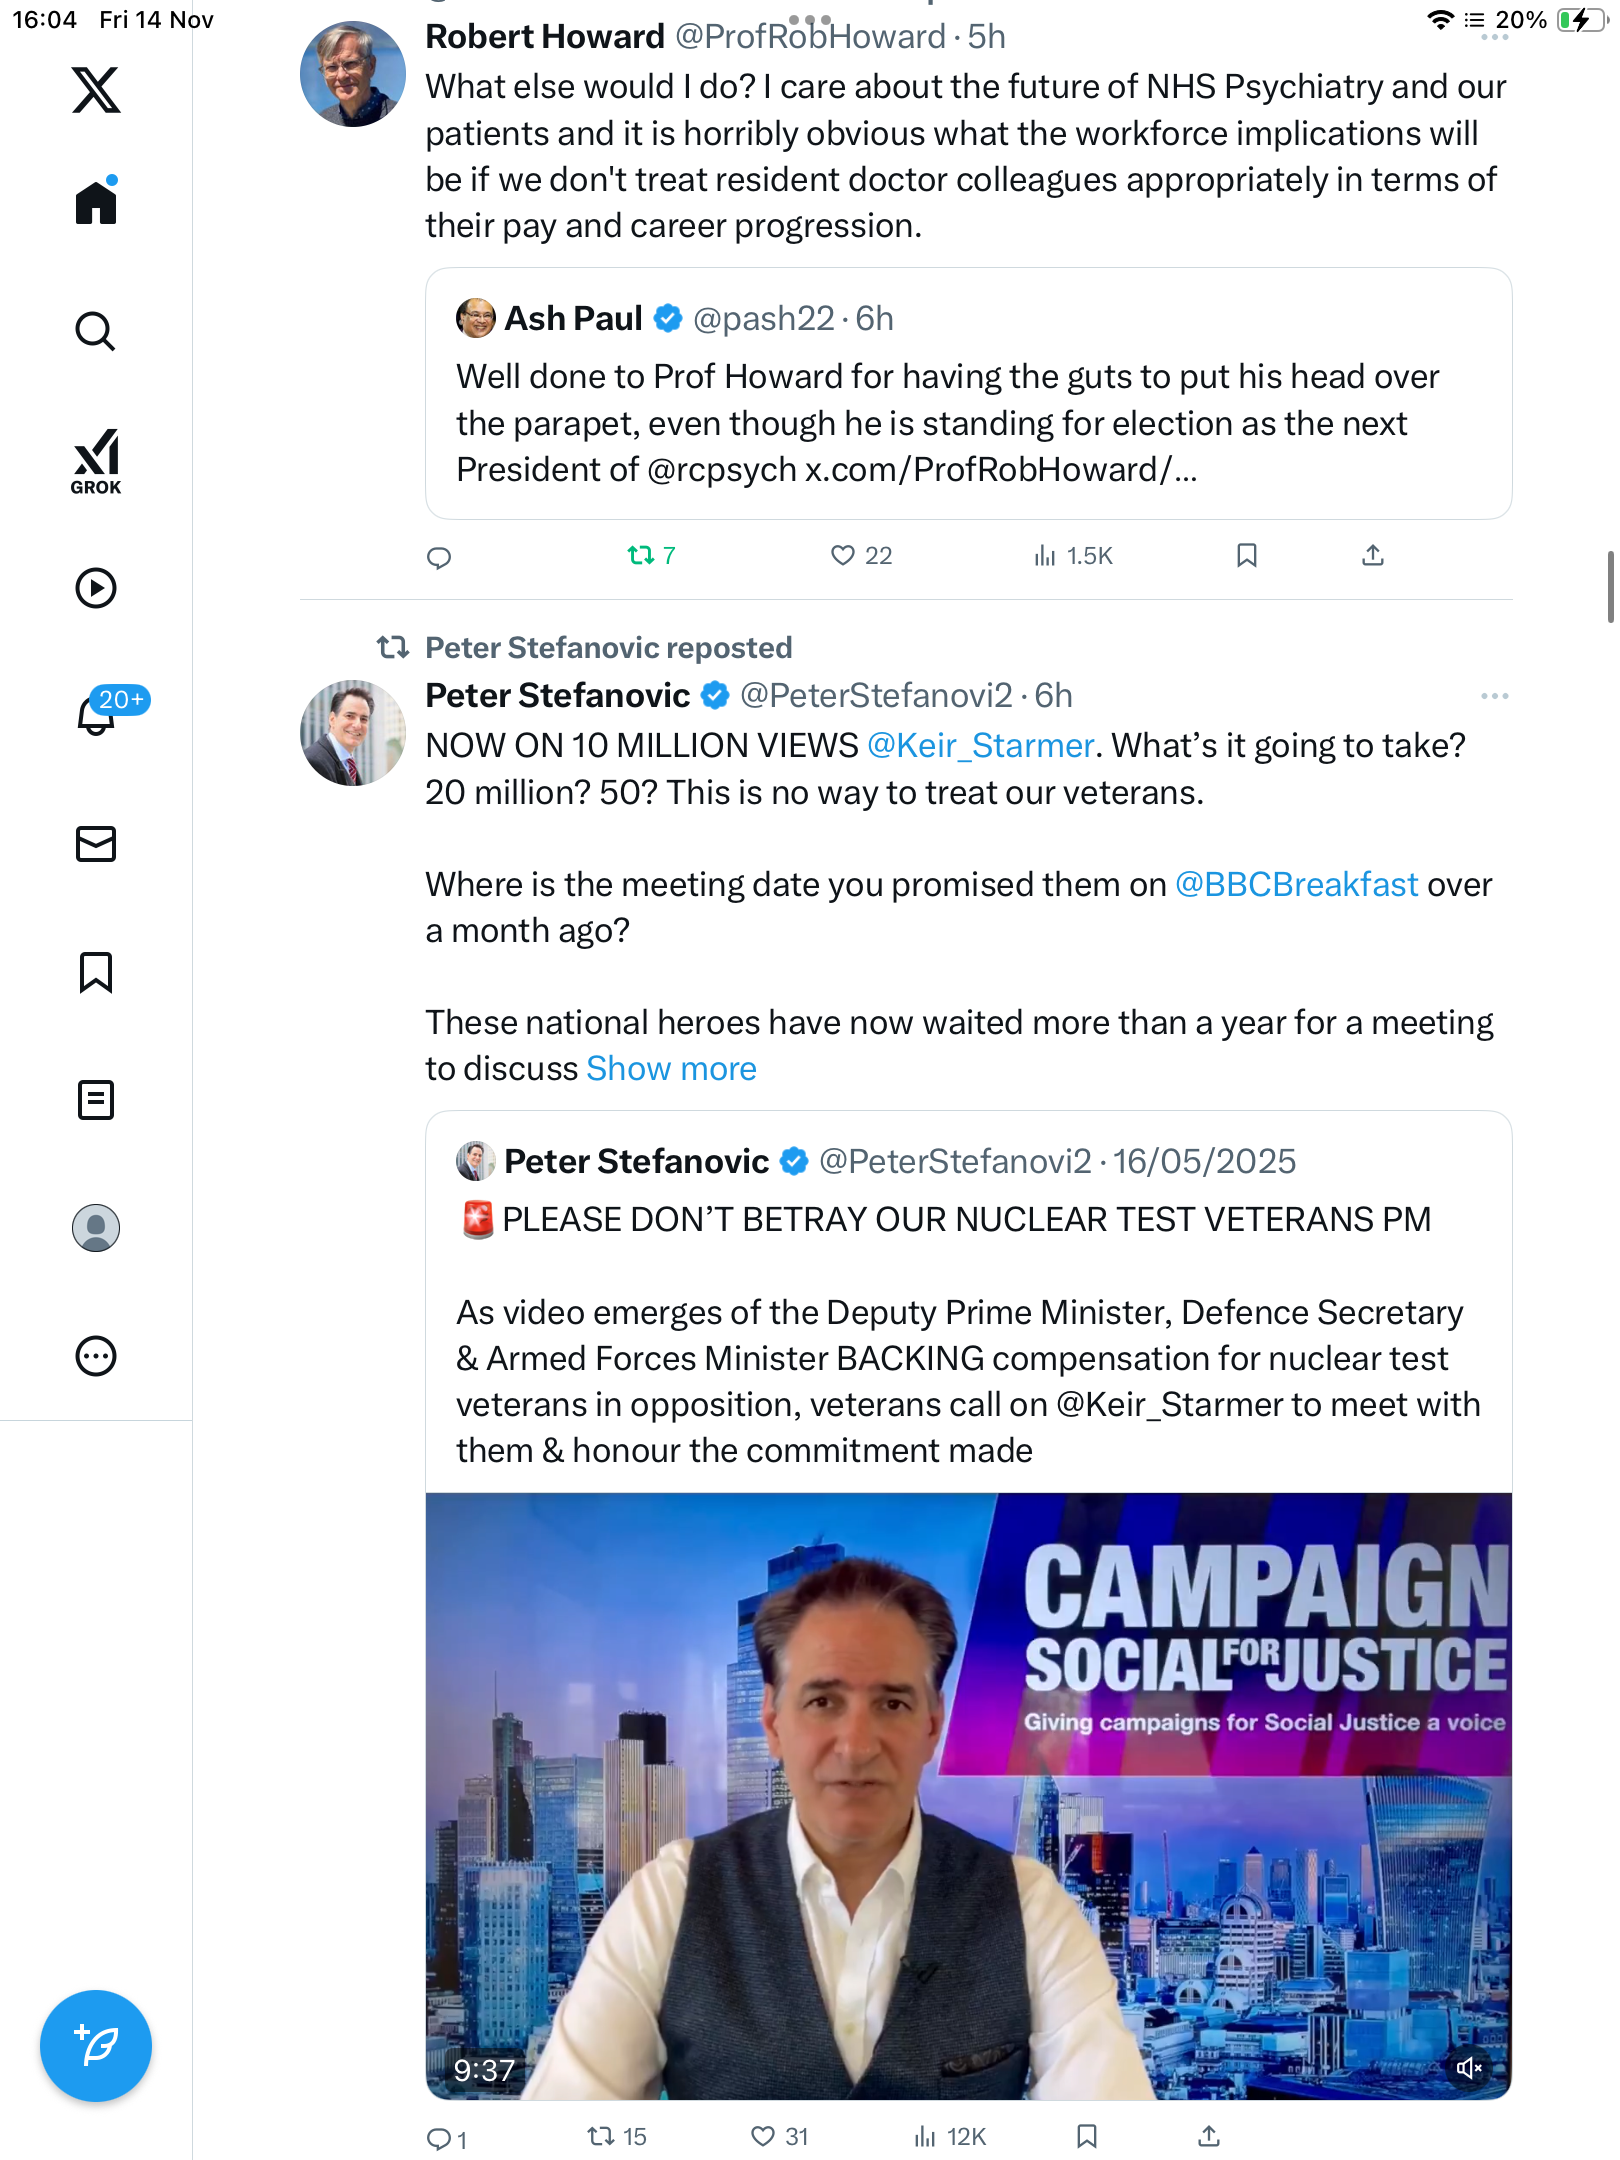The image size is (1620, 2160).
Task: Open options menu for Peter Stefanovic's post
Action: point(1494,696)
